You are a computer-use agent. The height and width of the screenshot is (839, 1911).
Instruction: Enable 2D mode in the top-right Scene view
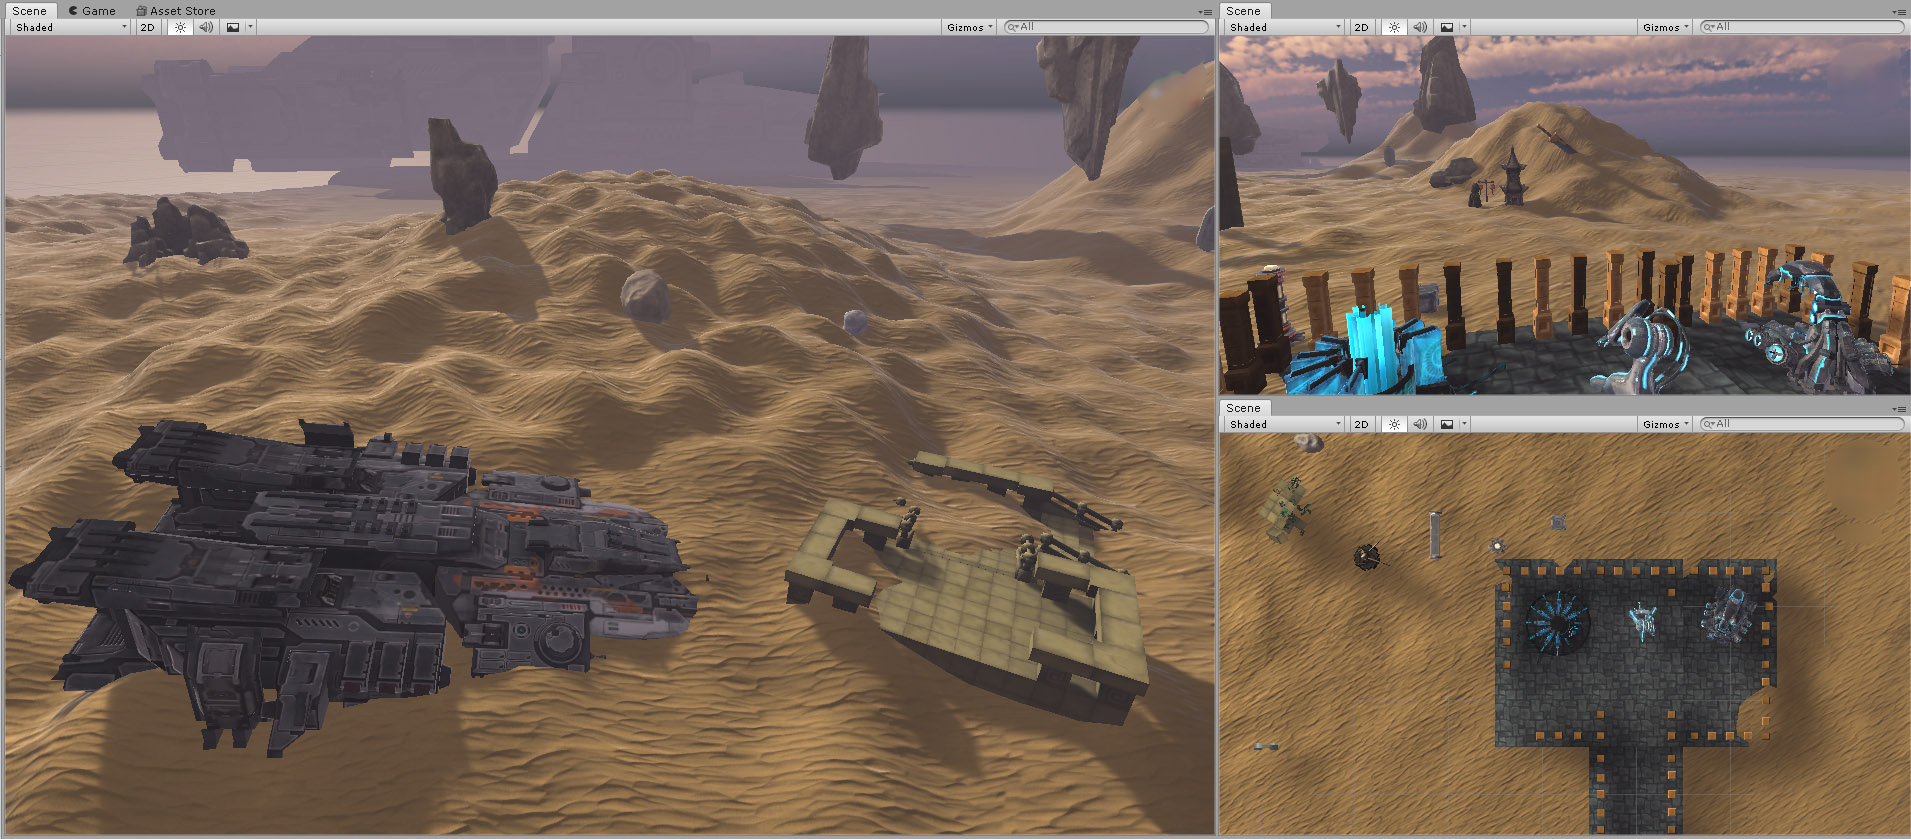click(x=1361, y=27)
